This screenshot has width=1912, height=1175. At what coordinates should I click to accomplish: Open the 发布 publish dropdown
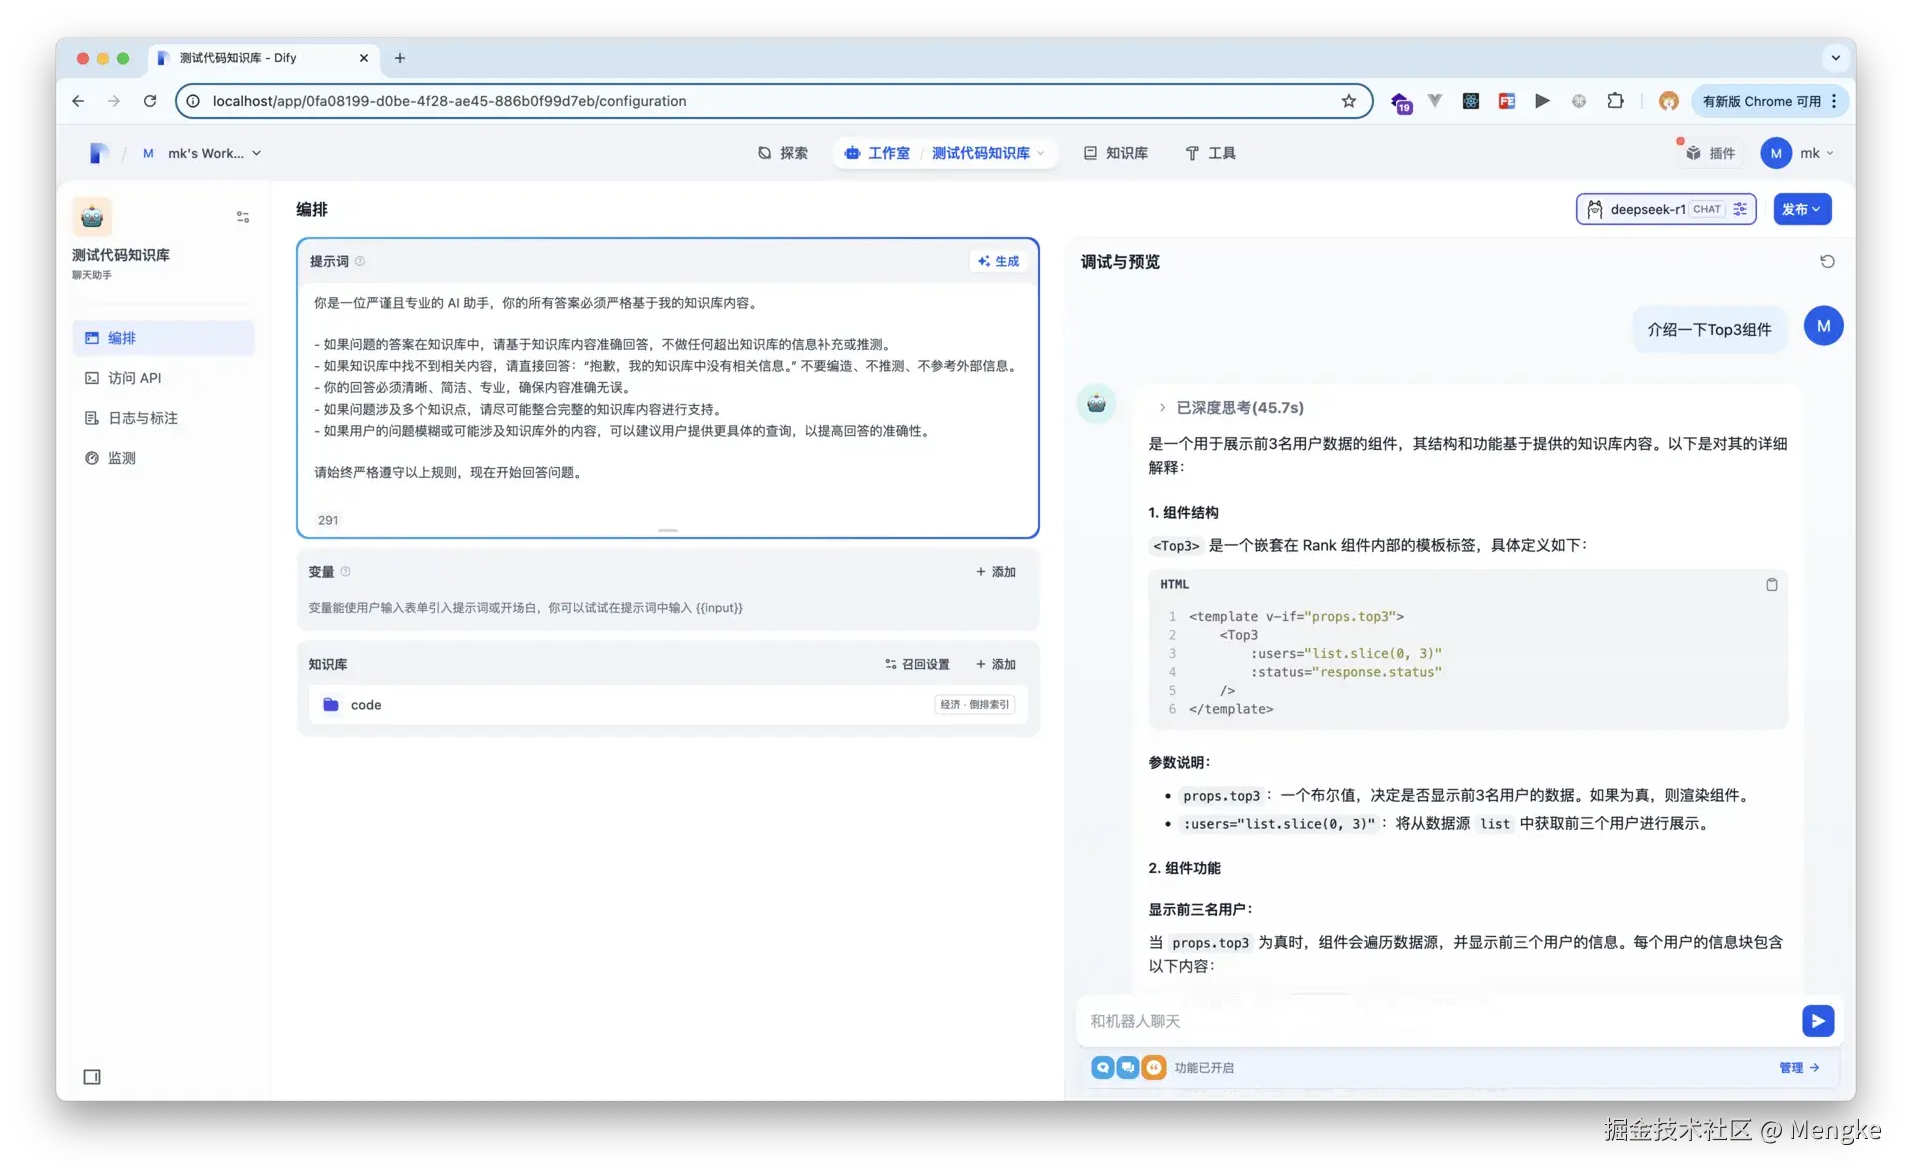(1802, 209)
